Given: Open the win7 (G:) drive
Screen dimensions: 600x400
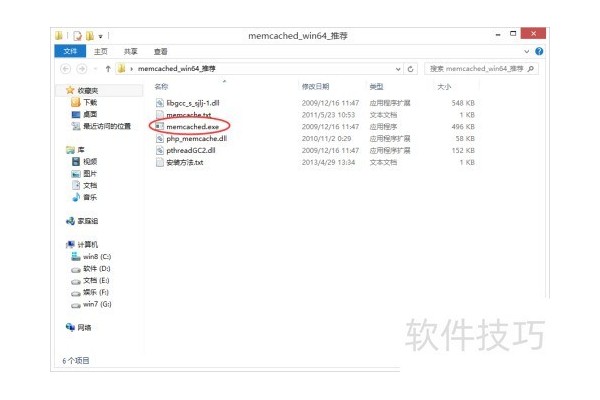Looking at the screenshot, I should coord(97,304).
